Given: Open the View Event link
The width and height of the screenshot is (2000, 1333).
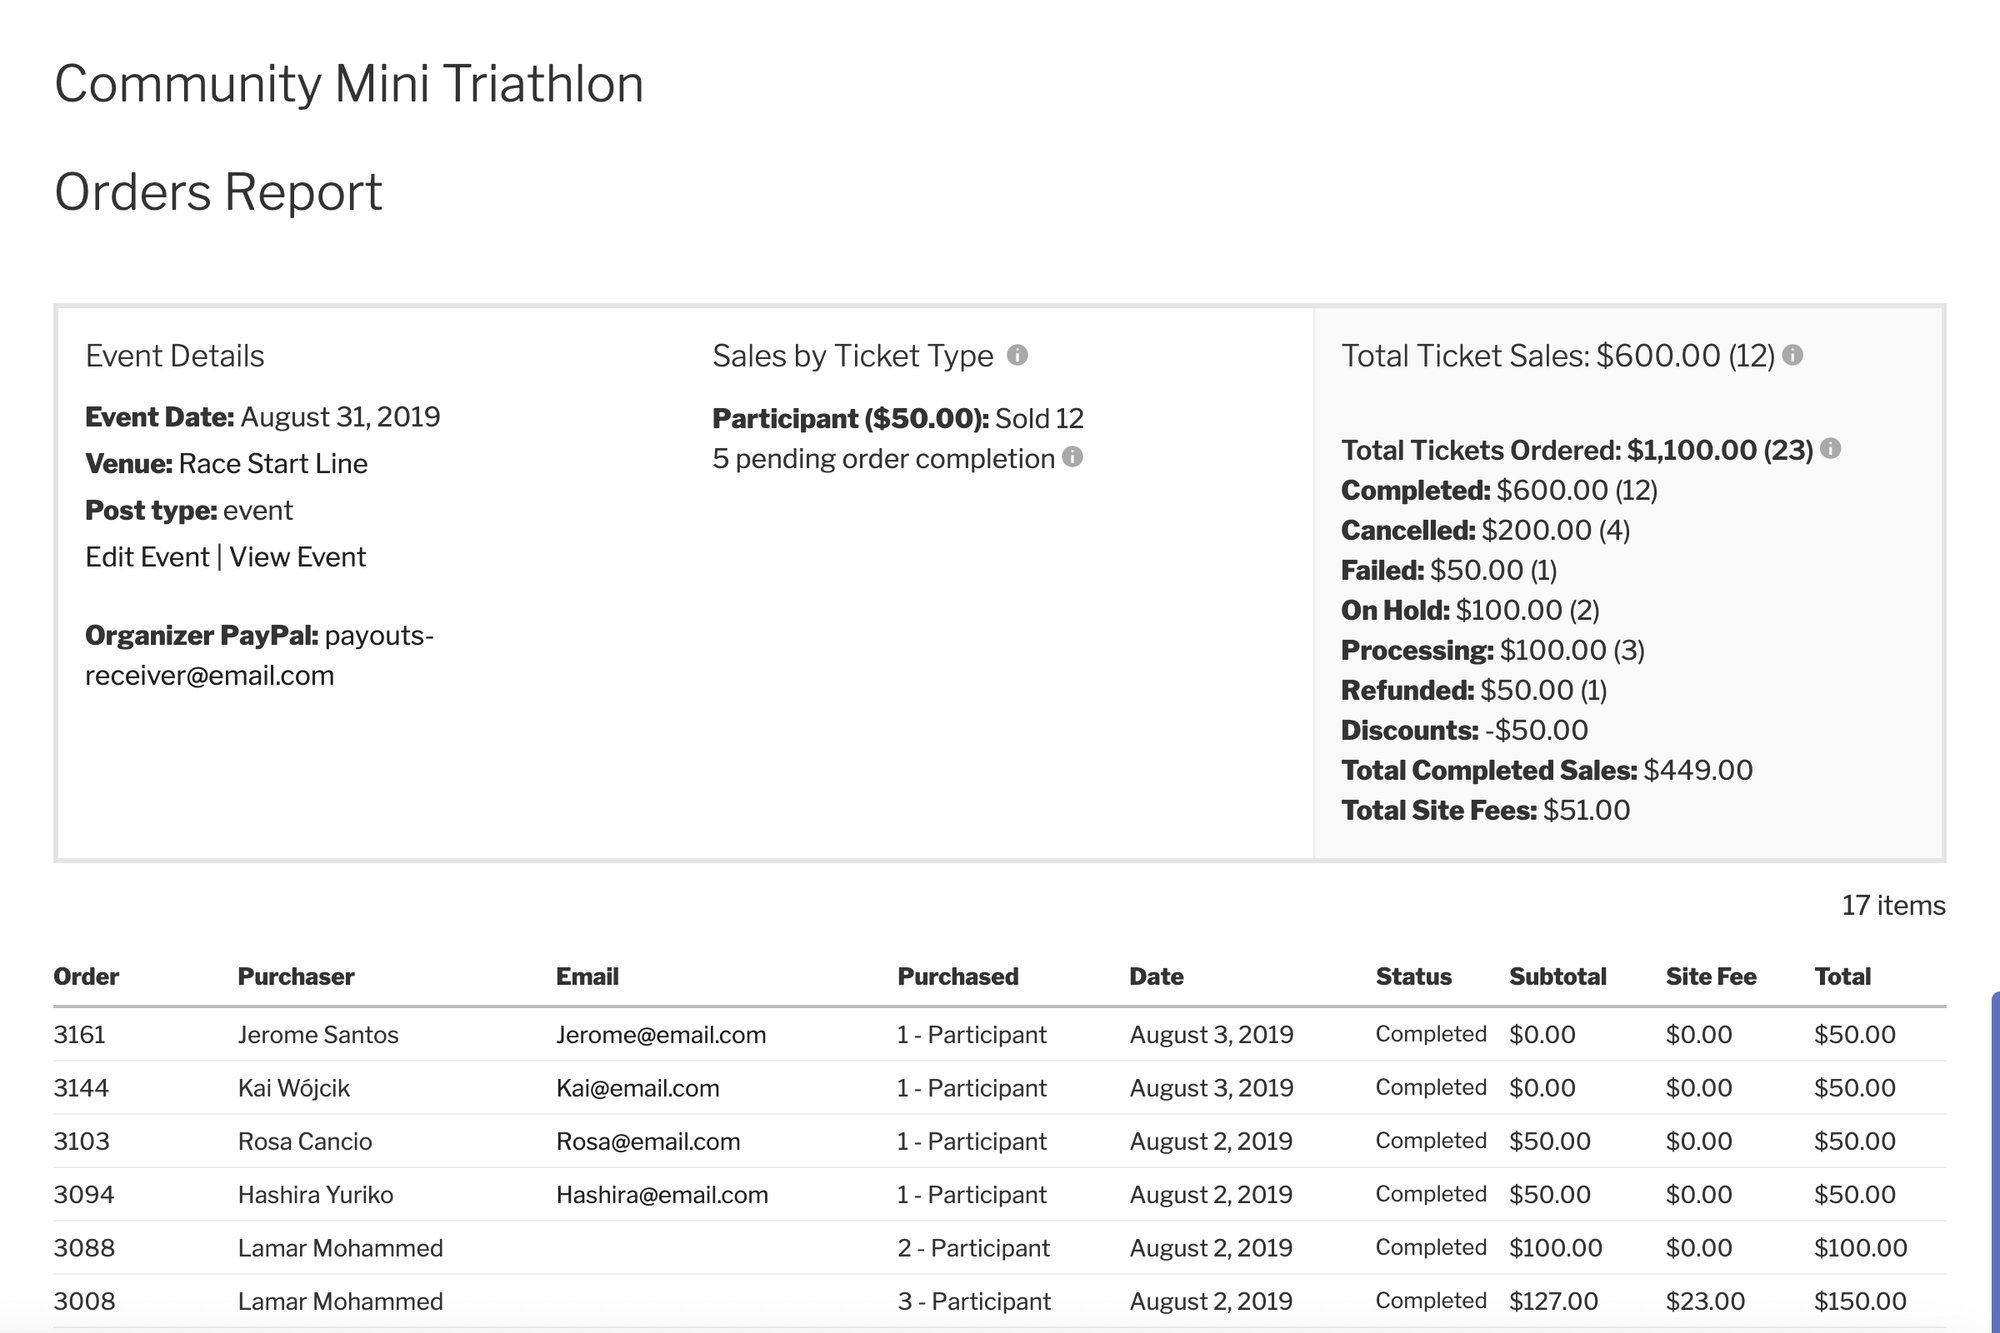Looking at the screenshot, I should point(297,557).
